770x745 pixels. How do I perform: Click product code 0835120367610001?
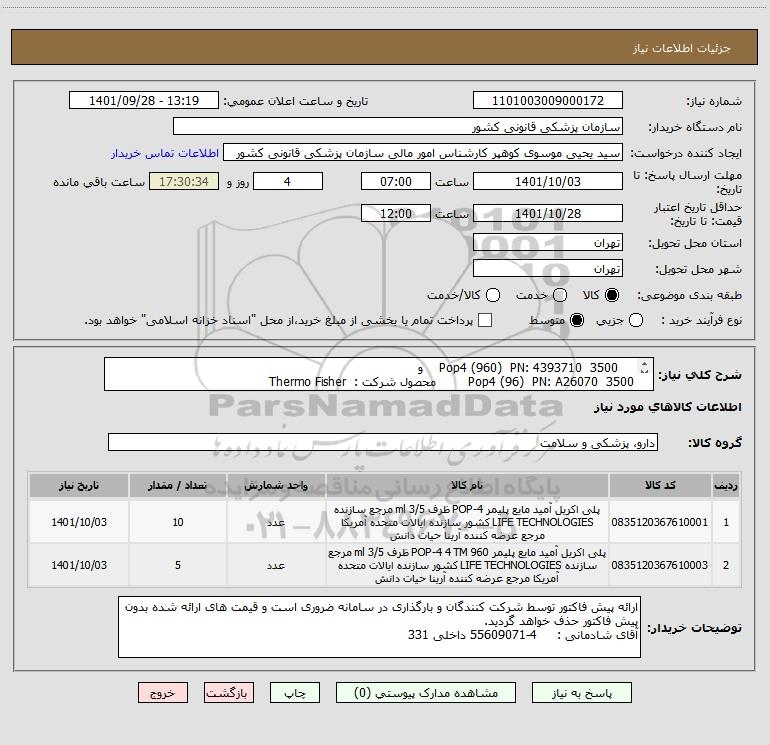click(660, 522)
